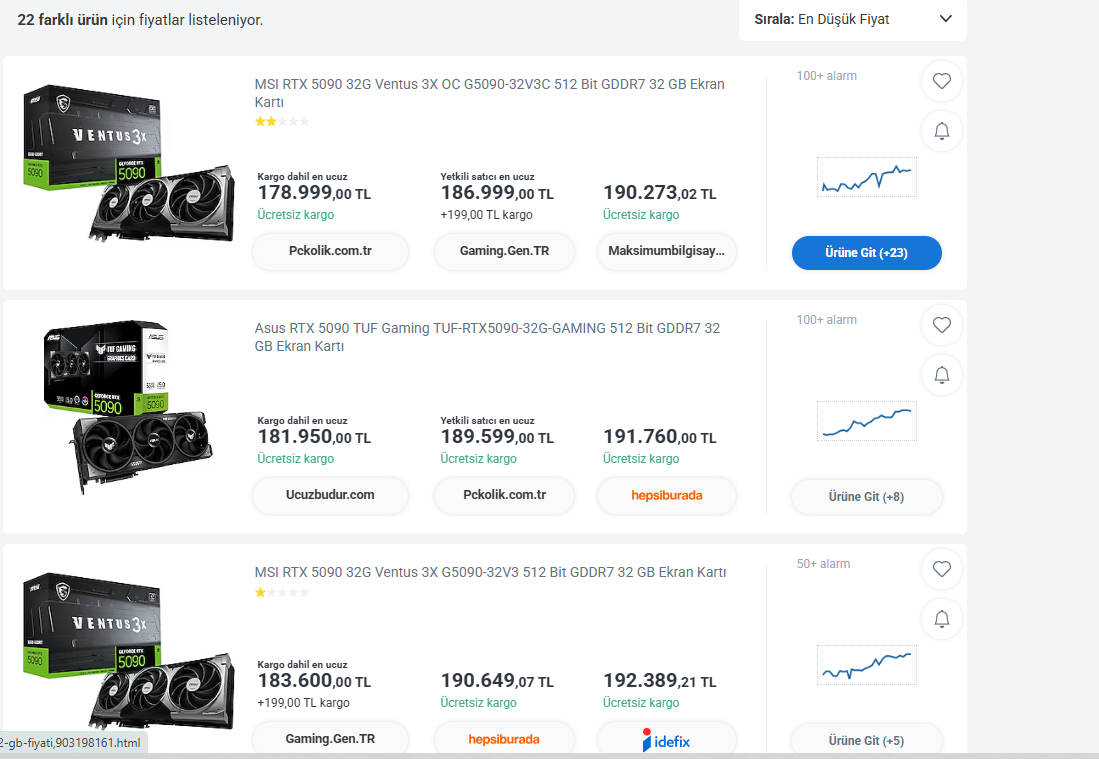Click '100+ alarm' text on MSI Ventus 3X OC card
1099x759 pixels.
[826, 76]
